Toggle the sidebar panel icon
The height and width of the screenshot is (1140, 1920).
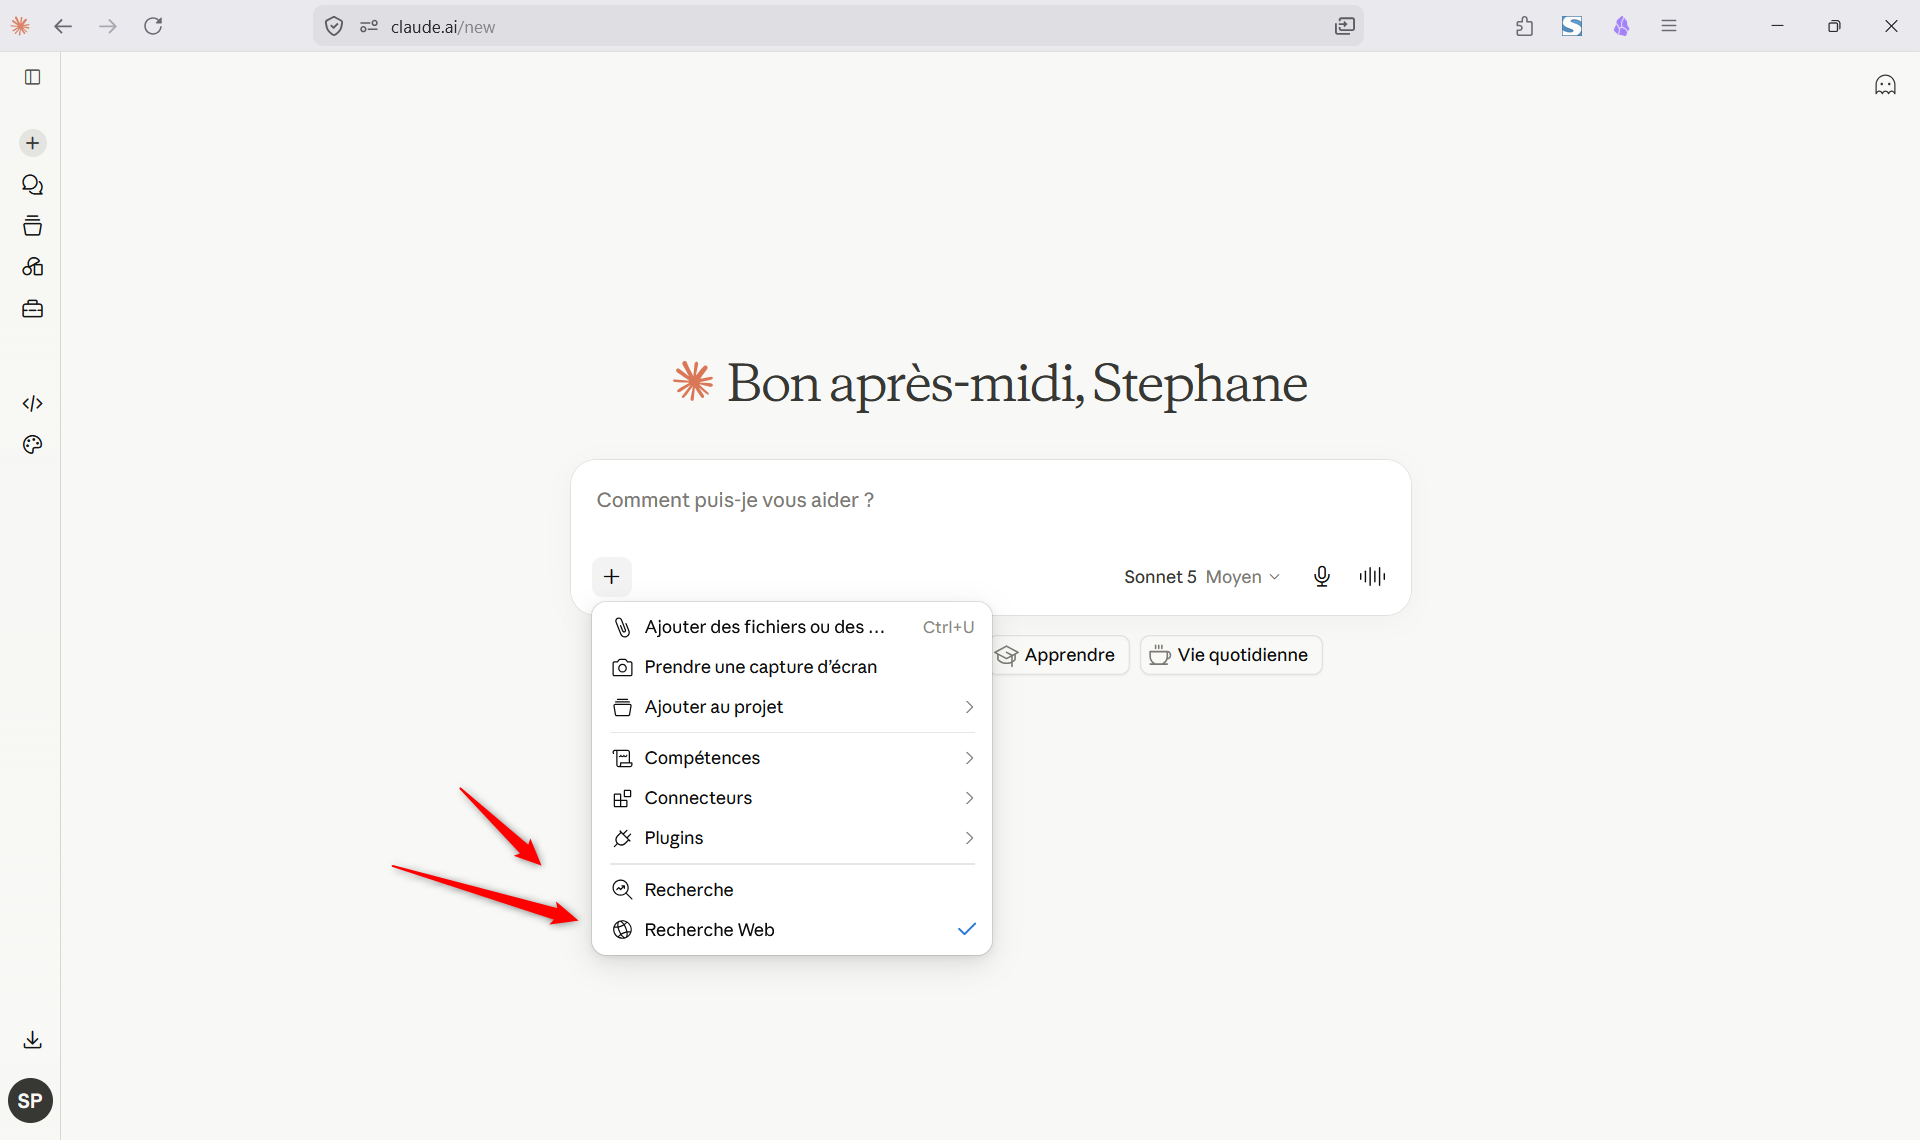point(32,77)
